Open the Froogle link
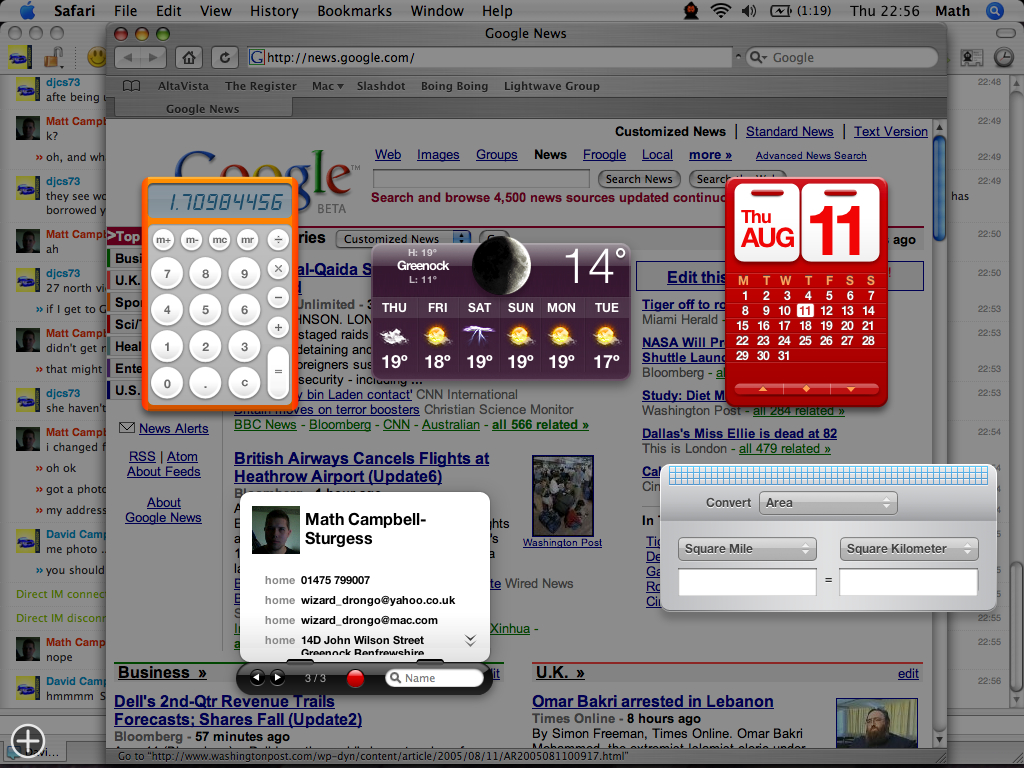This screenshot has width=1024, height=768. pyautogui.click(x=604, y=155)
